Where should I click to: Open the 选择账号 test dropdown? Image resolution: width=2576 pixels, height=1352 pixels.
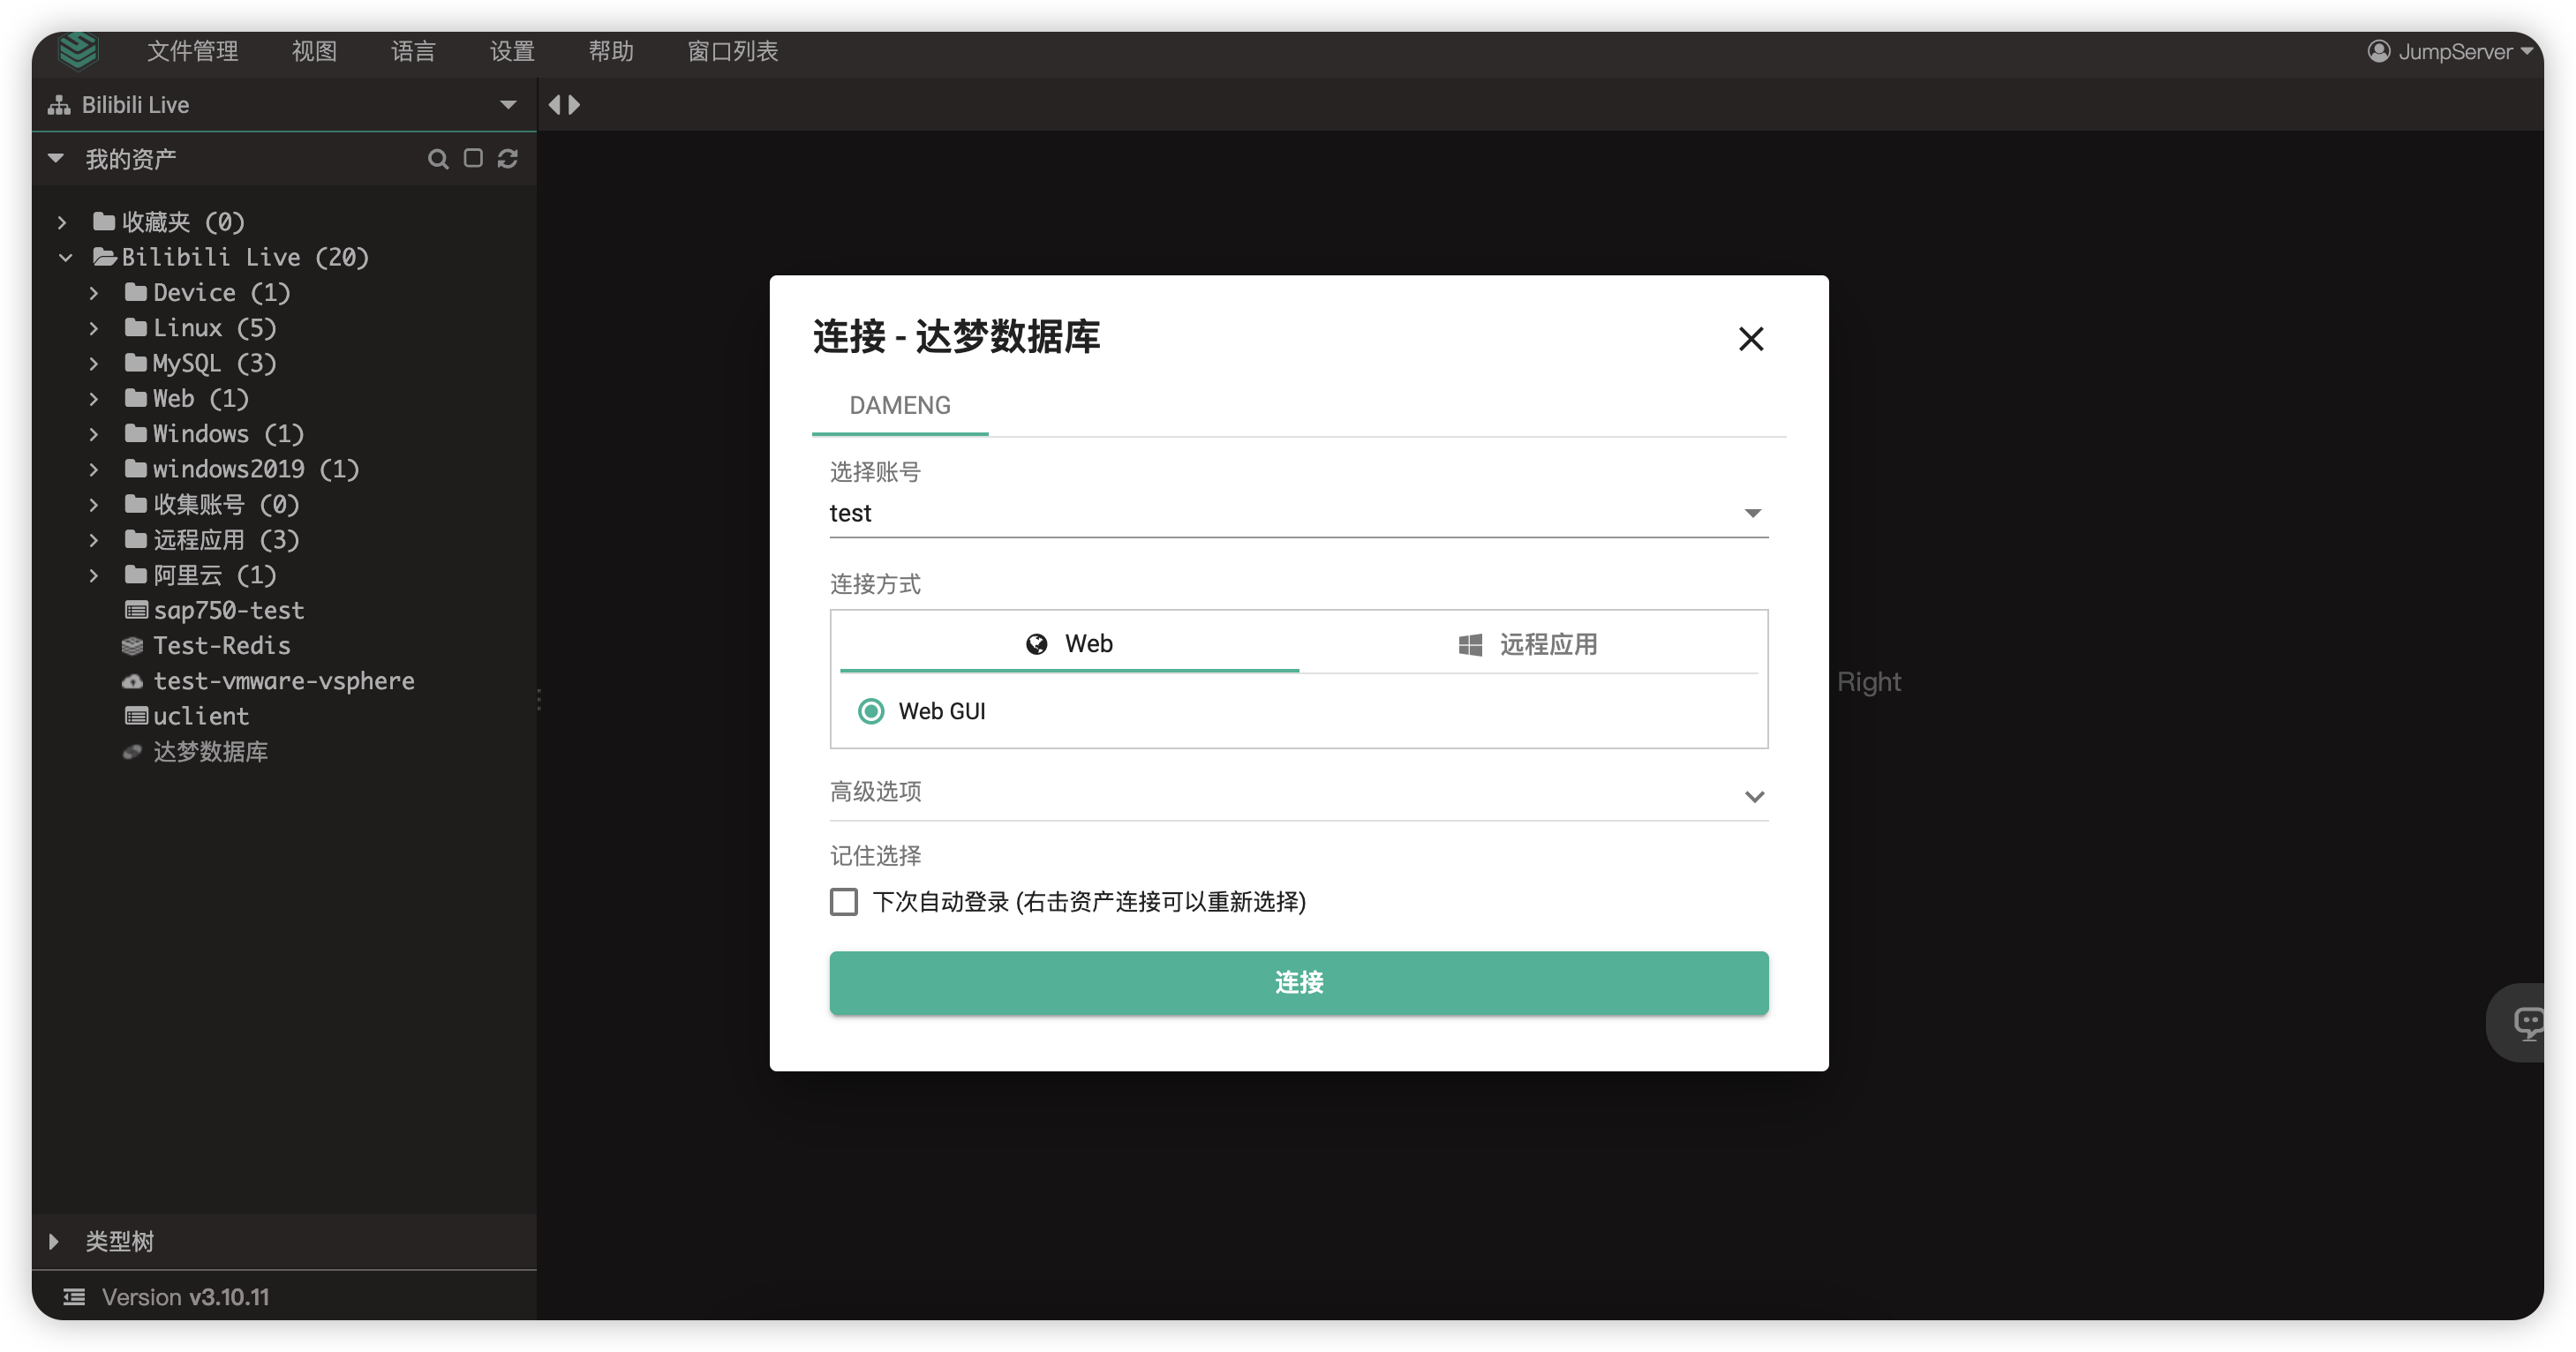[1298, 513]
